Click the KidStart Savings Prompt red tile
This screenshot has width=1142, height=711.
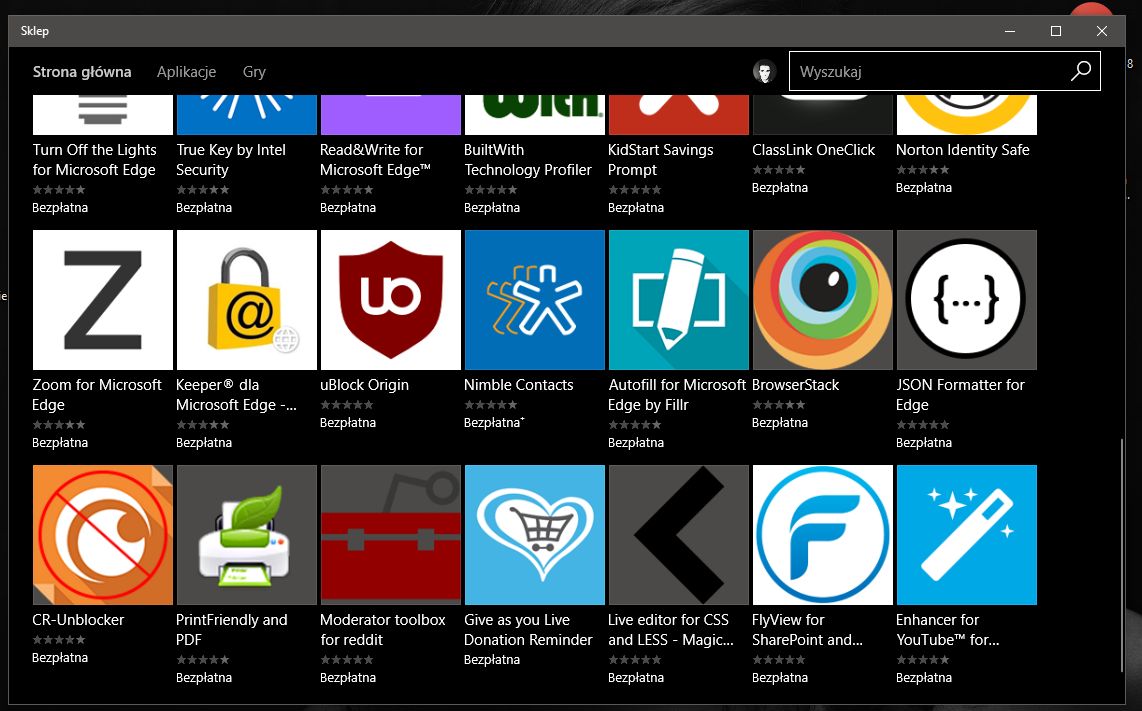(679, 115)
